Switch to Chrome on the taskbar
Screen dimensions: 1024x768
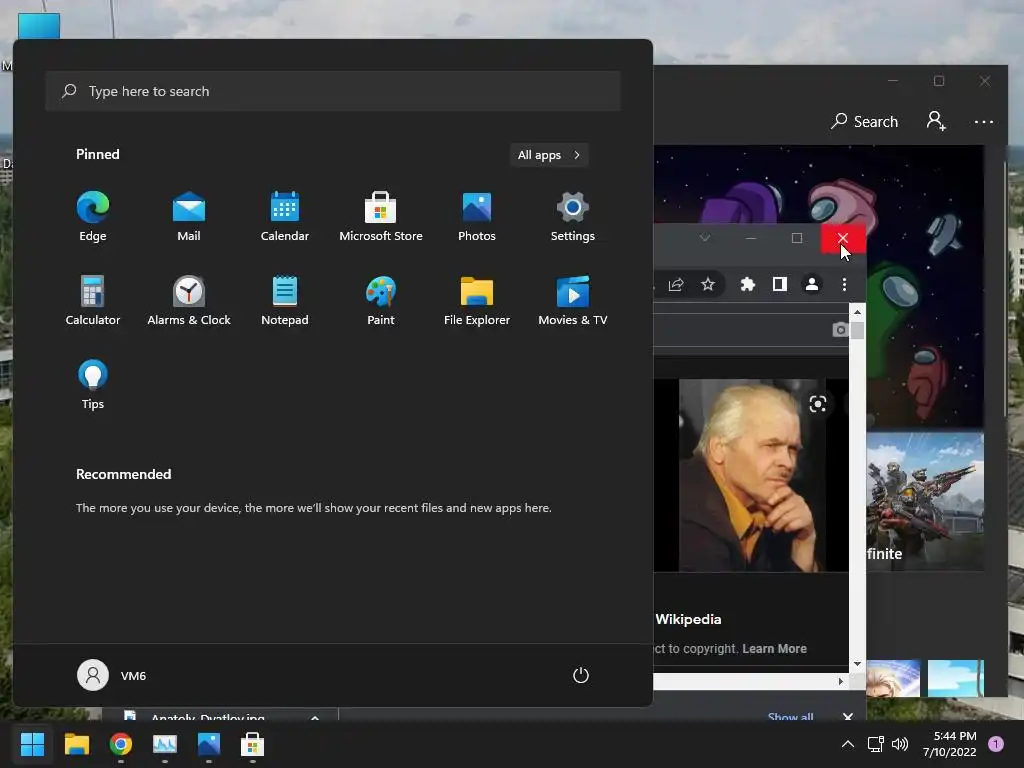[121, 744]
